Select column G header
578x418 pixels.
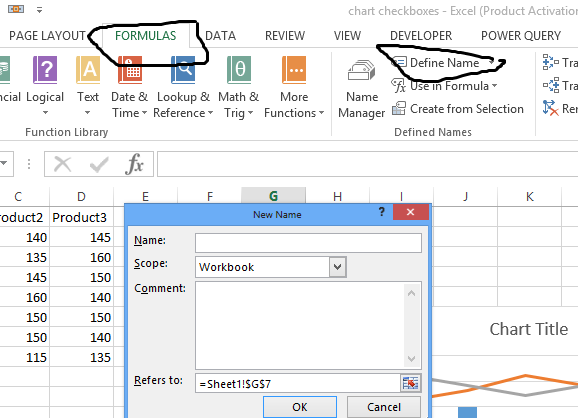click(x=273, y=196)
